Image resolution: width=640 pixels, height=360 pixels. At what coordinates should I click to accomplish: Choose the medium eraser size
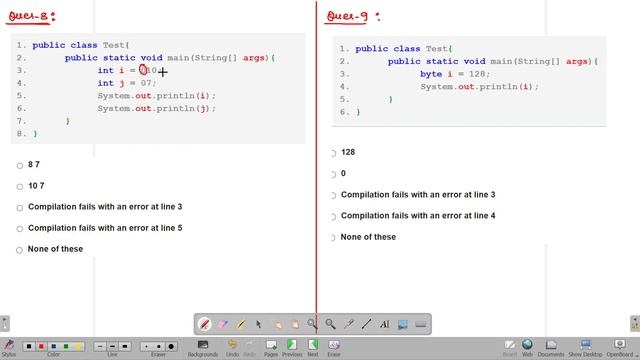pyautogui.click(x=158, y=346)
